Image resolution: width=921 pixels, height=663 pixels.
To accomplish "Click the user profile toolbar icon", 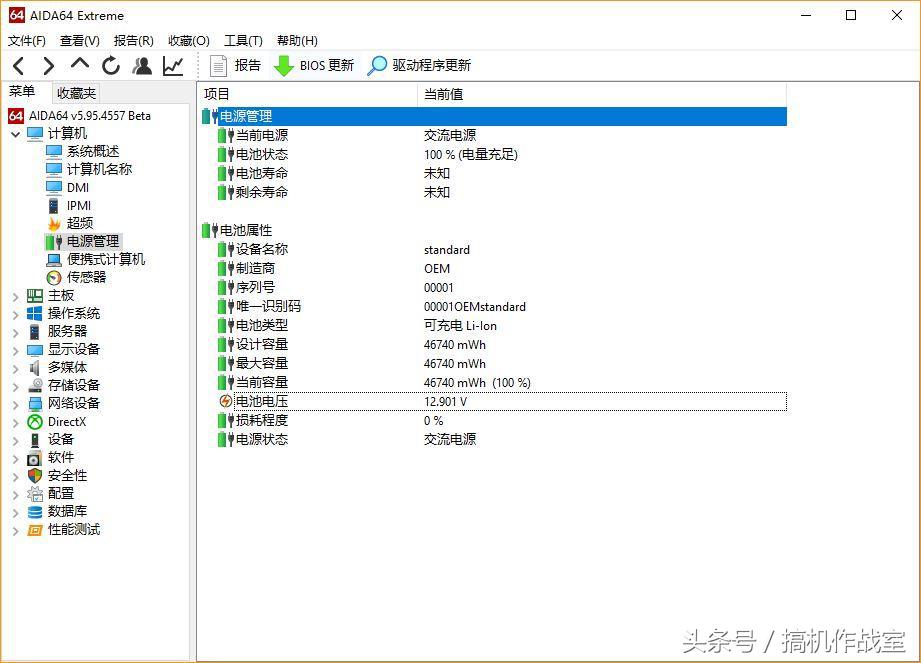I will (141, 64).
